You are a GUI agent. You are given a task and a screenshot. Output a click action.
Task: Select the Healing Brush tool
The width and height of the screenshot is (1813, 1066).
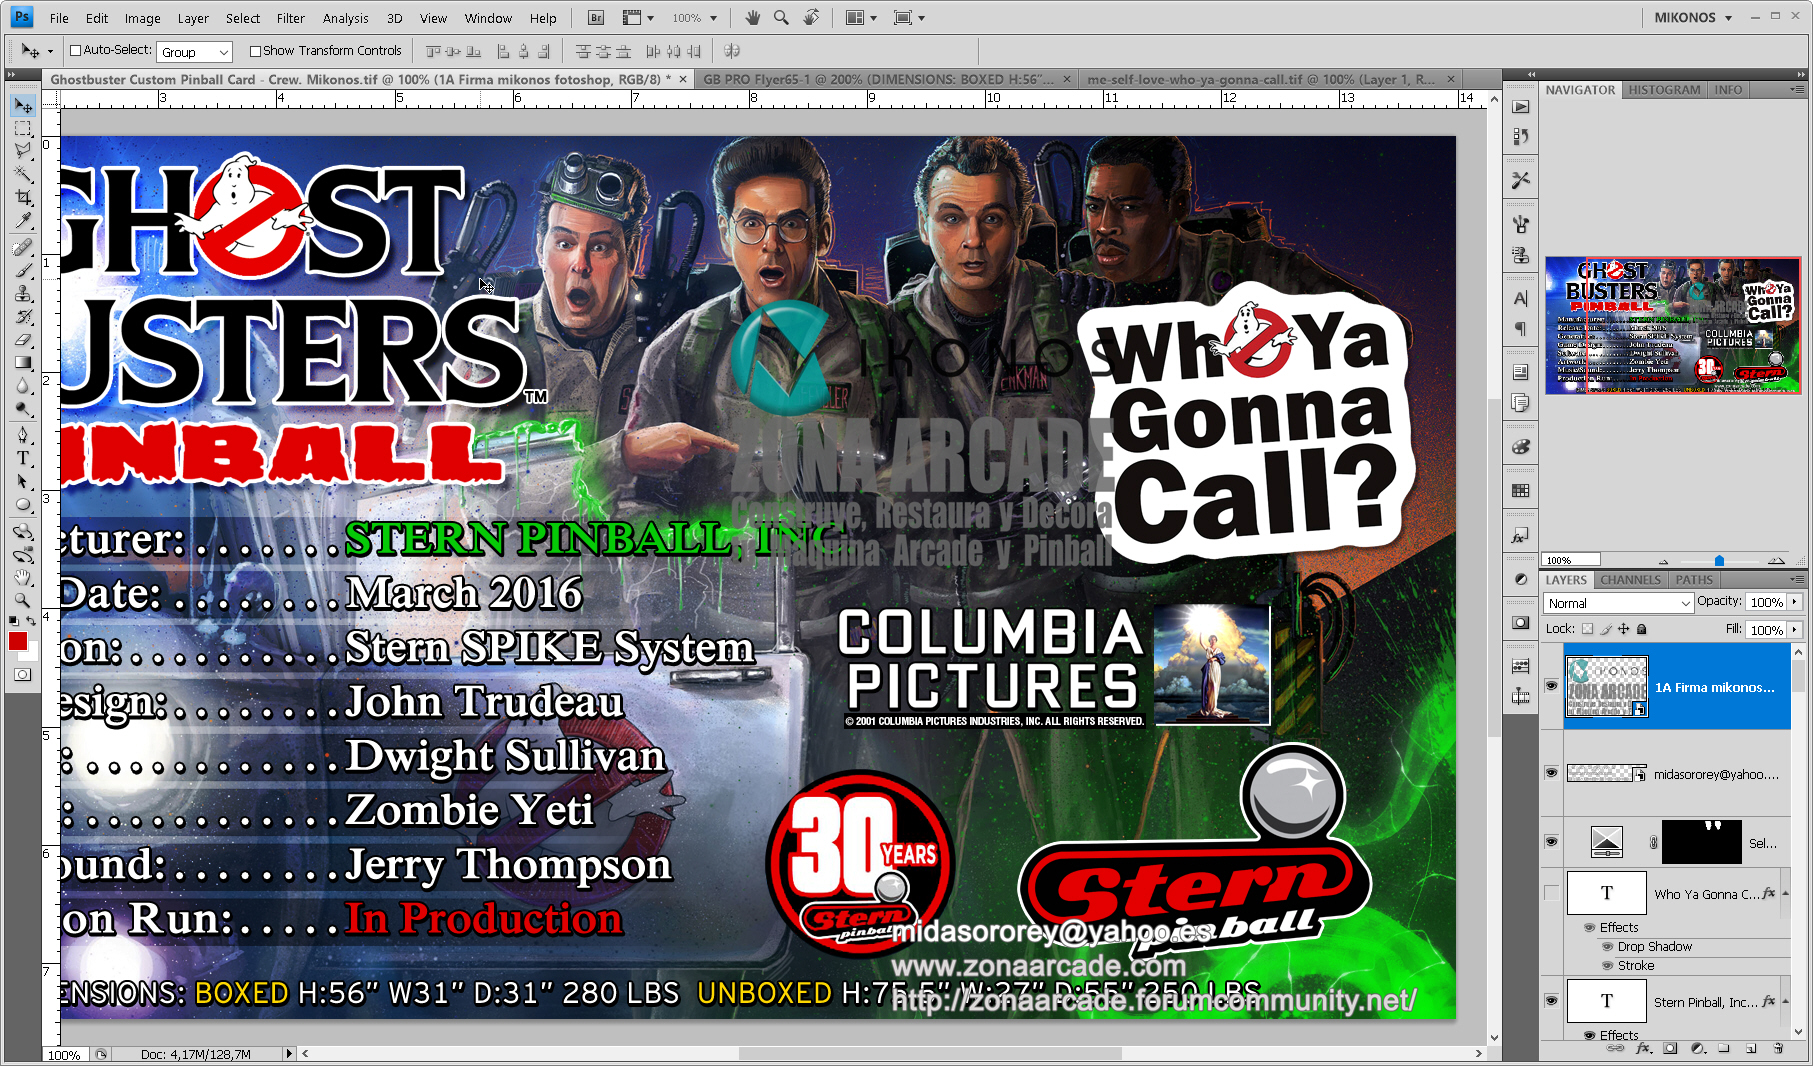pyautogui.click(x=23, y=247)
